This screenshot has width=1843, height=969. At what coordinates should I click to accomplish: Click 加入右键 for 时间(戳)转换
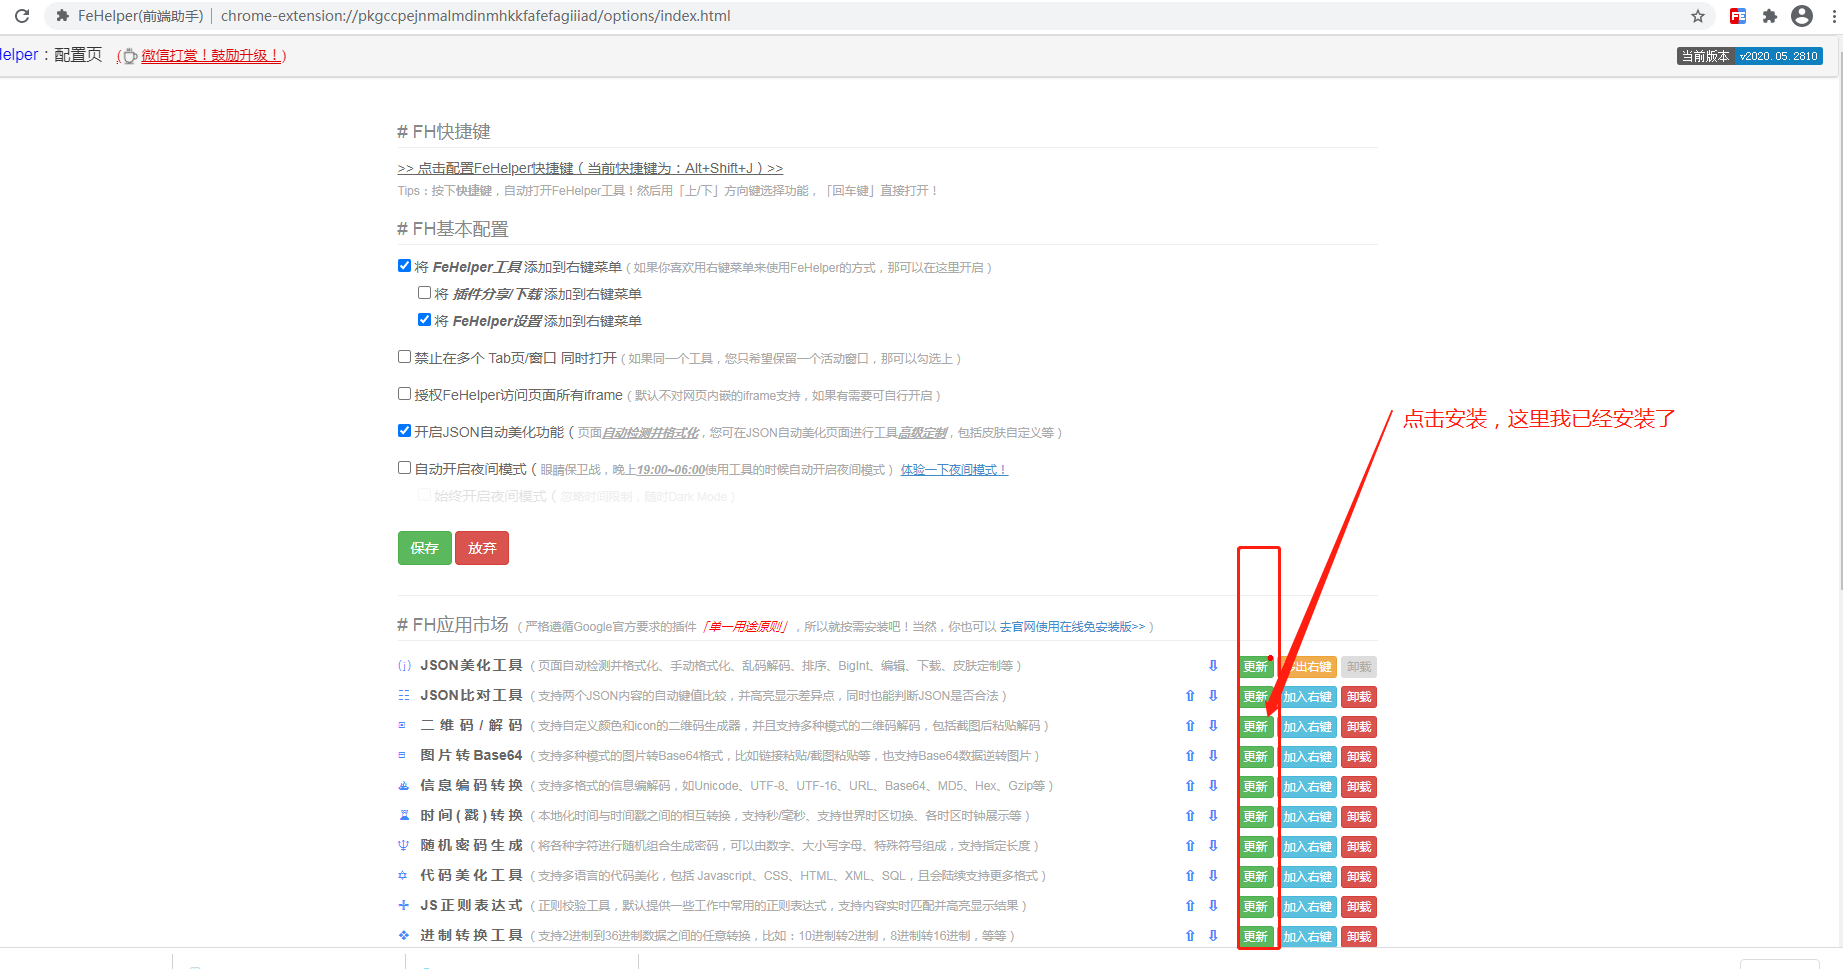[1307, 817]
